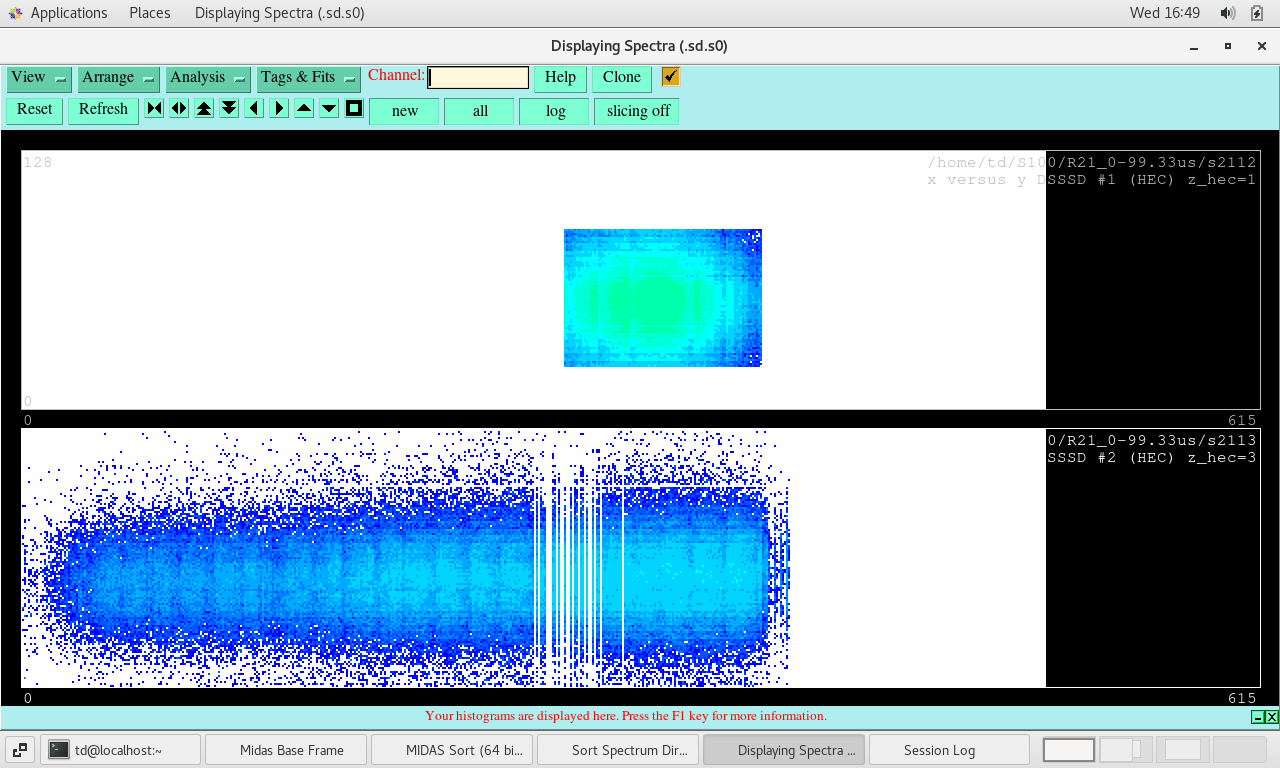1280x768 pixels.
Task: Click the double up-arrow vertical scale icon
Action: pyautogui.click(x=204, y=109)
